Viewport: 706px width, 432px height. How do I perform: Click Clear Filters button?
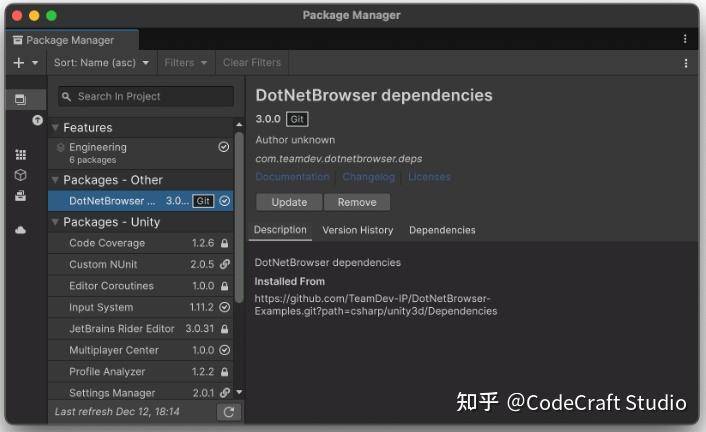252,63
